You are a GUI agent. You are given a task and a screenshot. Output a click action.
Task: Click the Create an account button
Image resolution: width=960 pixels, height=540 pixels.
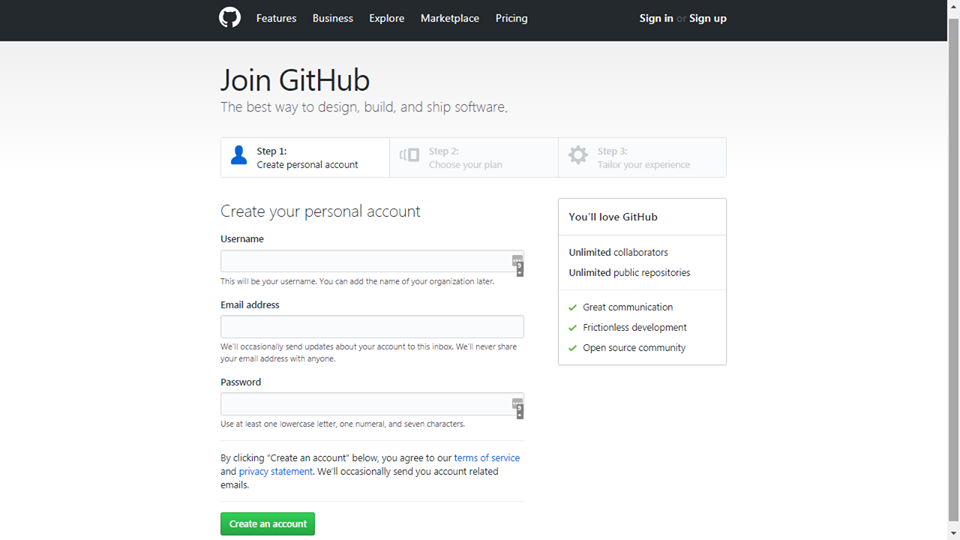pyautogui.click(x=268, y=524)
